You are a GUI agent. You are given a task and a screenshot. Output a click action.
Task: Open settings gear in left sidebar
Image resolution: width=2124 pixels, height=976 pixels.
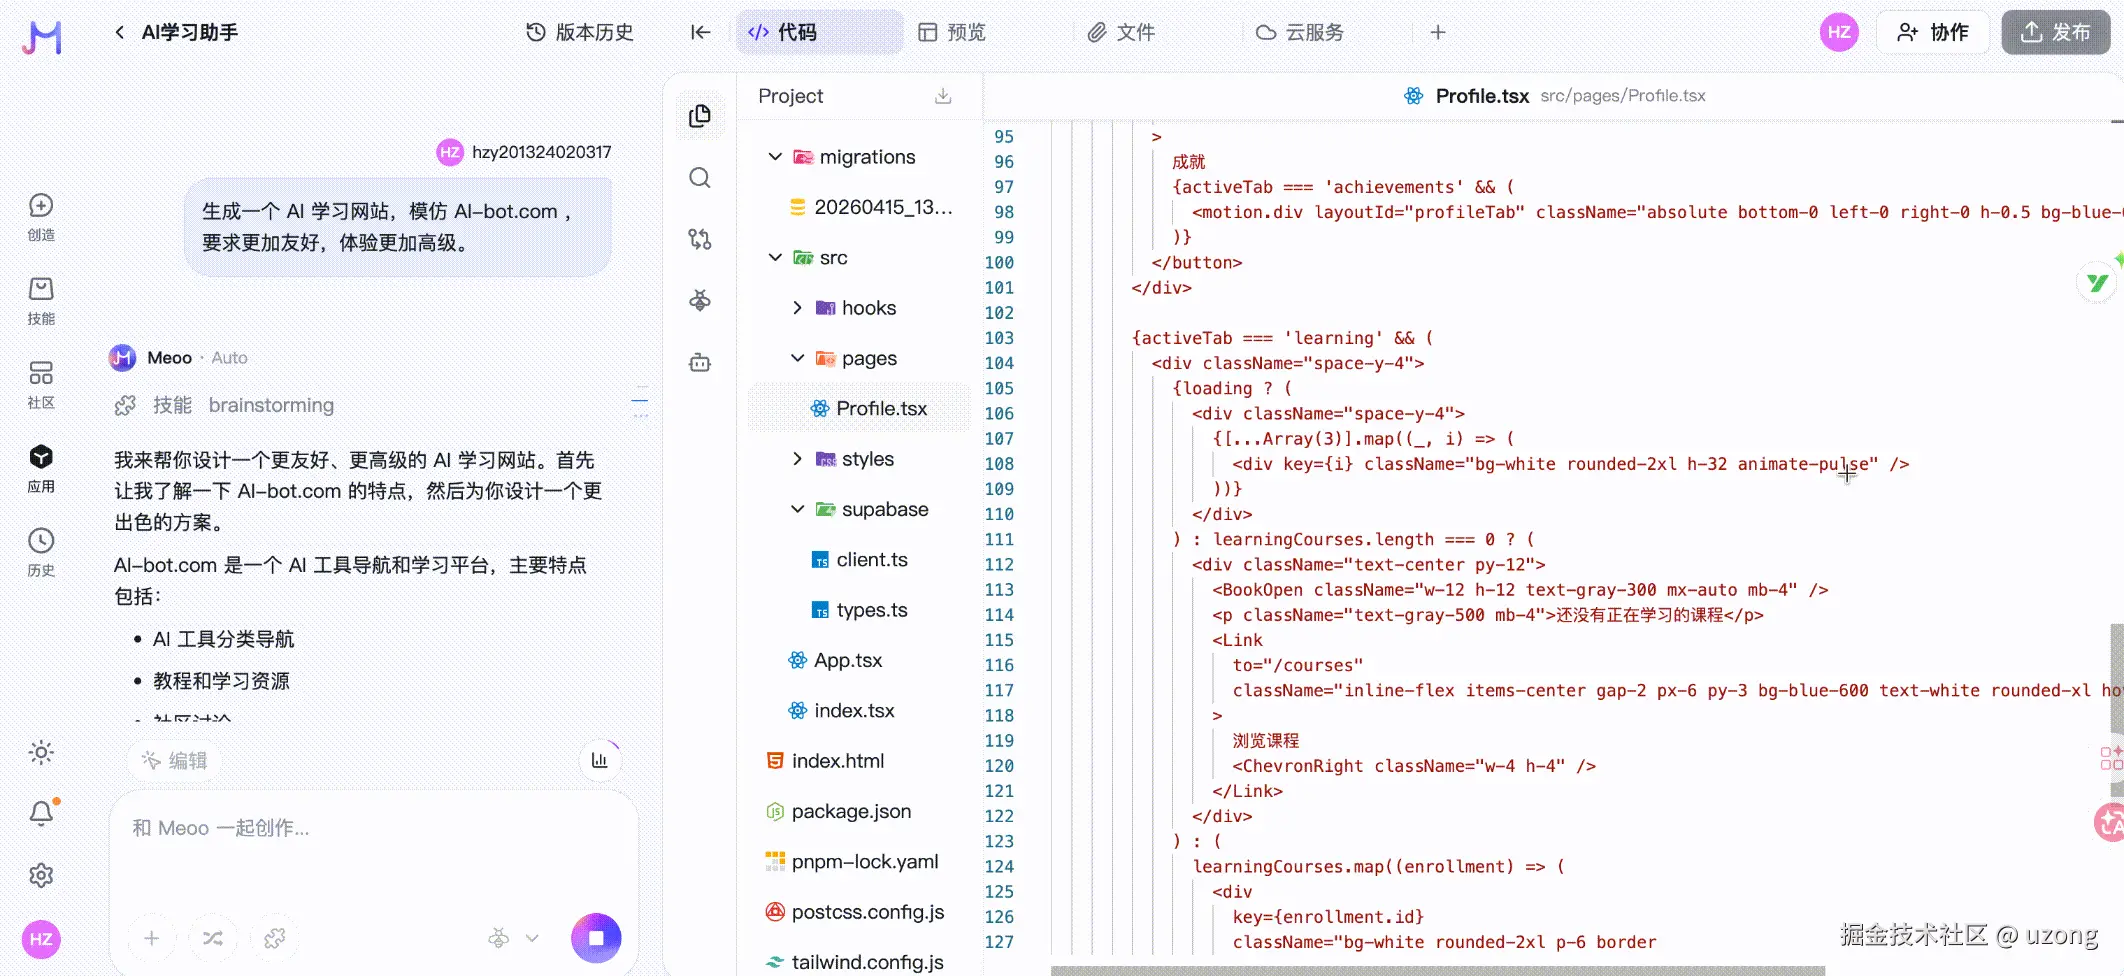pyautogui.click(x=41, y=875)
